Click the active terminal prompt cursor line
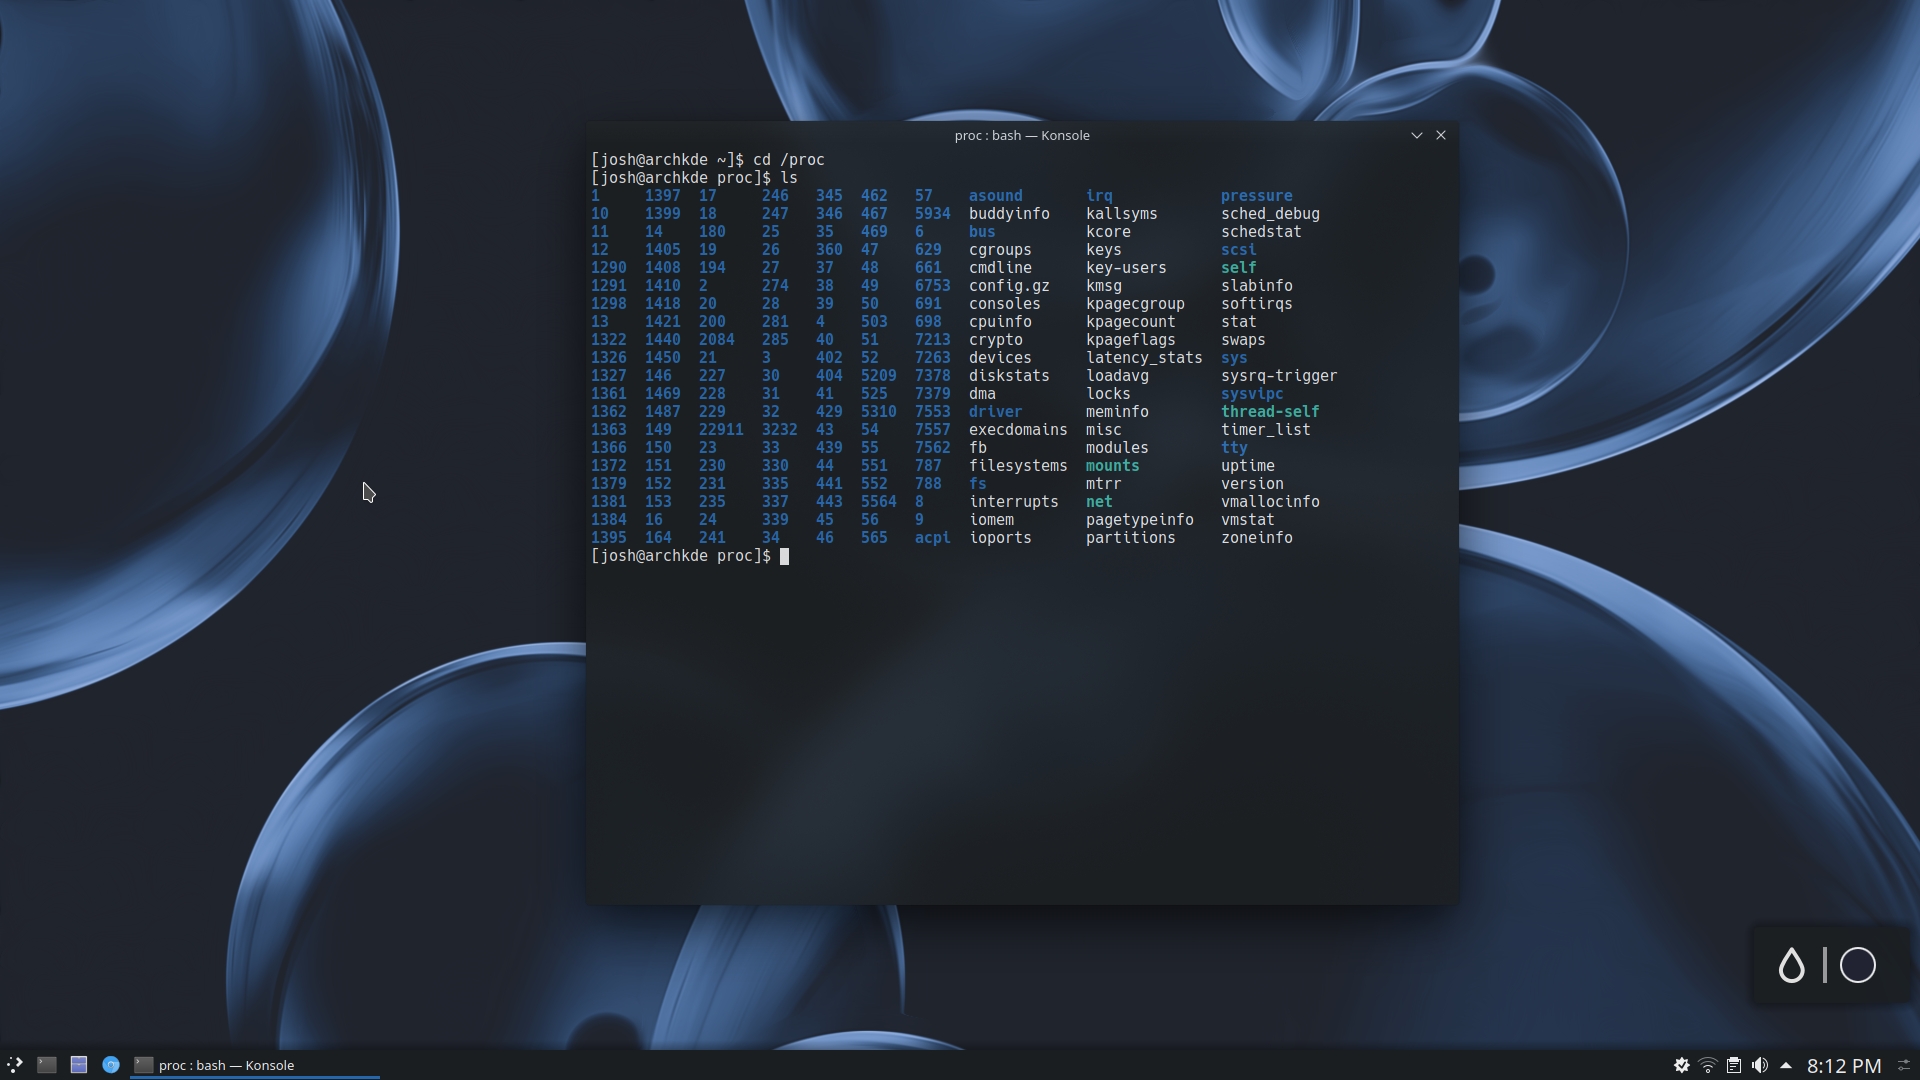1920x1080 pixels. tap(690, 556)
